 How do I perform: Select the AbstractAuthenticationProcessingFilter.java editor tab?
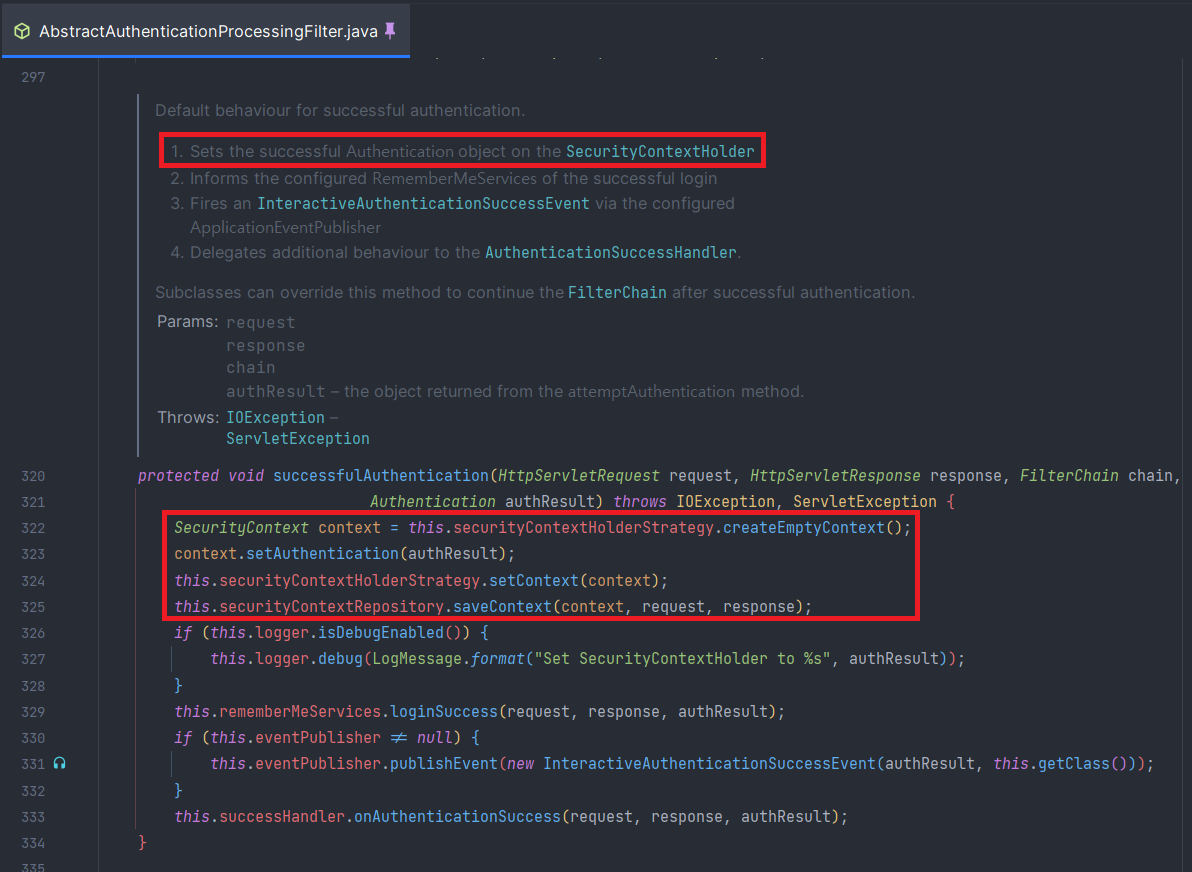pos(205,31)
